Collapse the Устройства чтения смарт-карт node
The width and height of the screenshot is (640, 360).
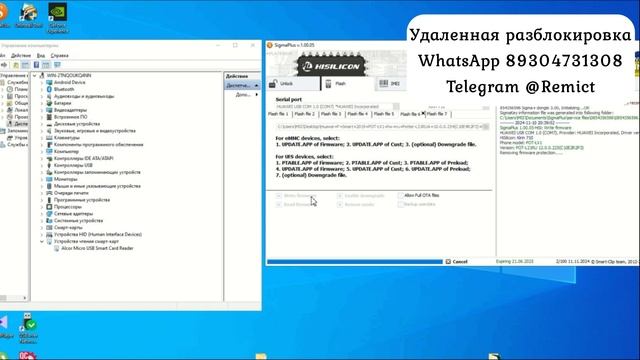click(x=42, y=242)
